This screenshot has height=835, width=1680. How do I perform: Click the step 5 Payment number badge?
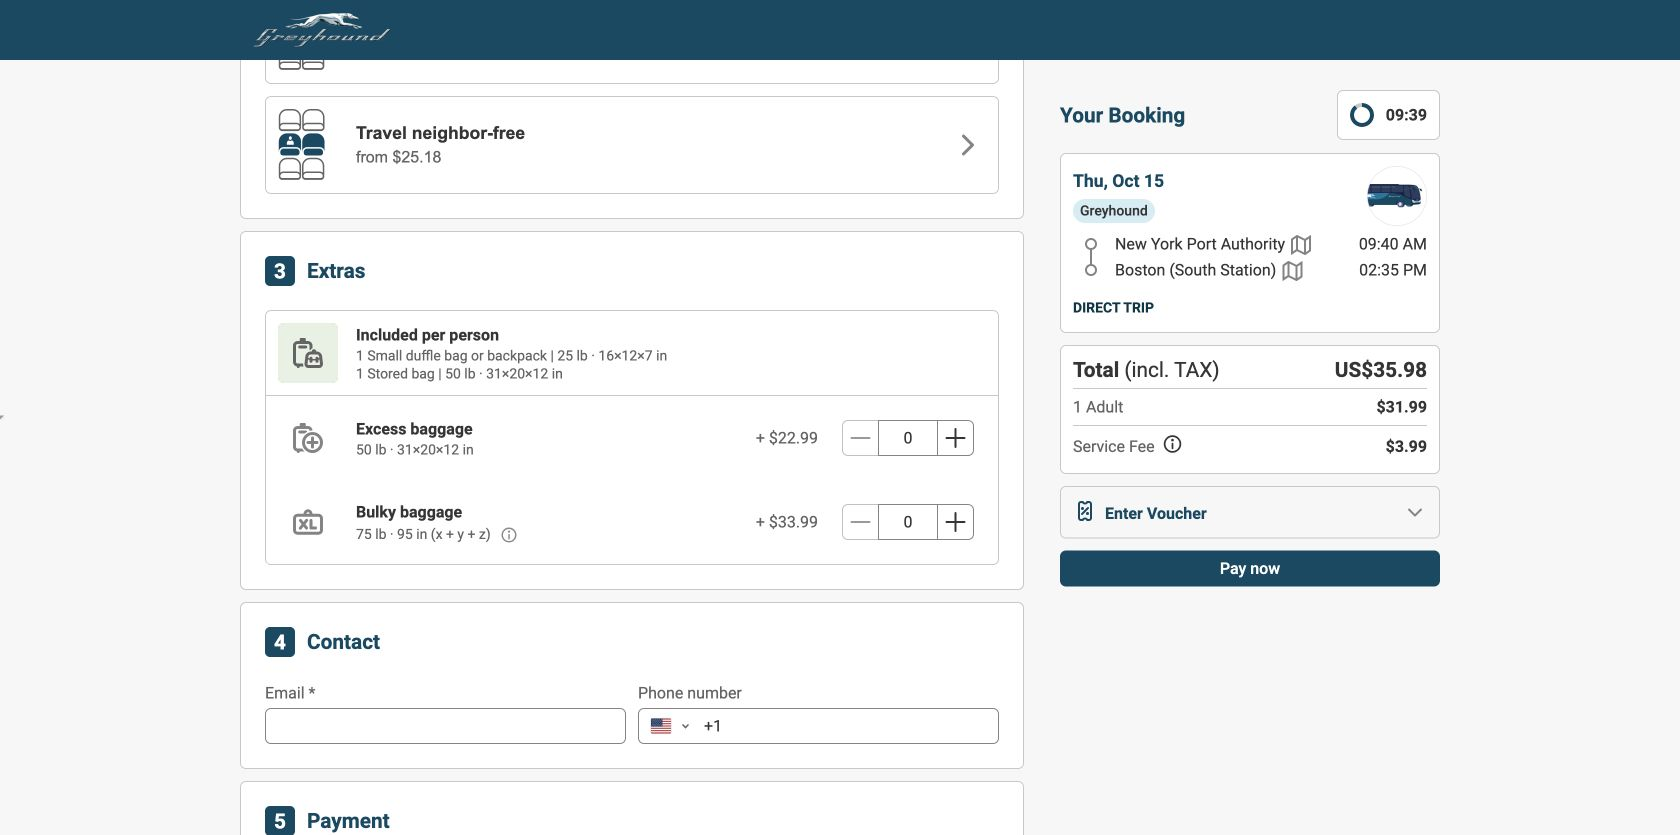point(280,821)
